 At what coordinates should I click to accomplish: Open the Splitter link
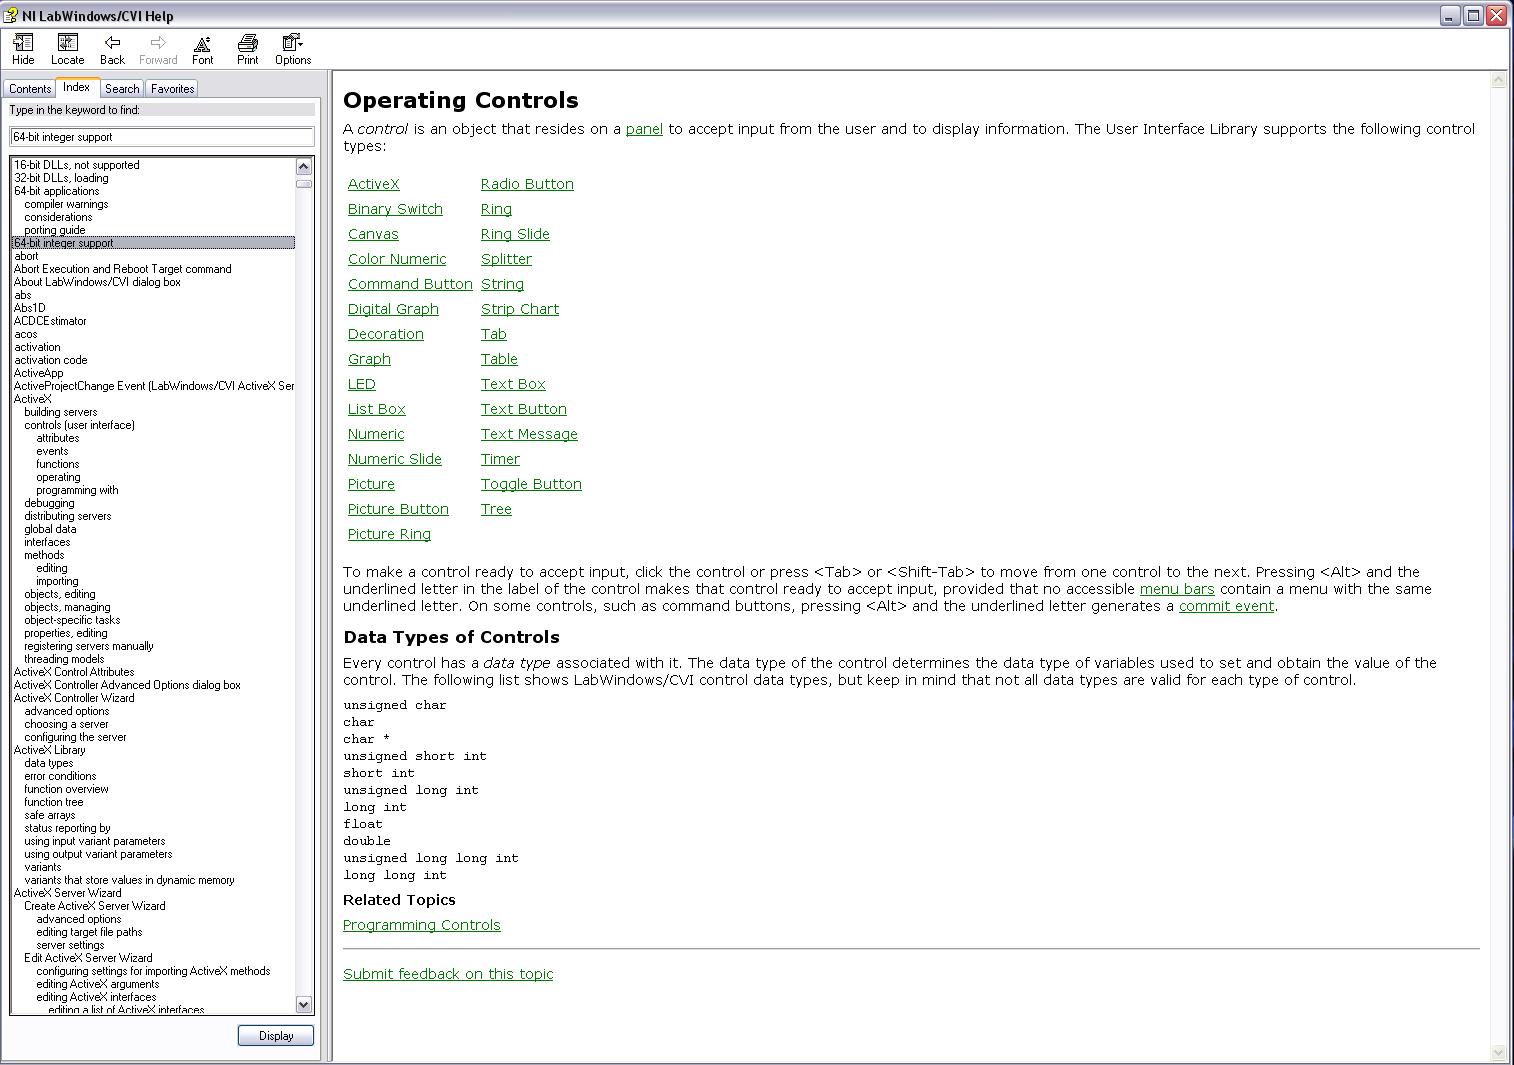point(506,259)
